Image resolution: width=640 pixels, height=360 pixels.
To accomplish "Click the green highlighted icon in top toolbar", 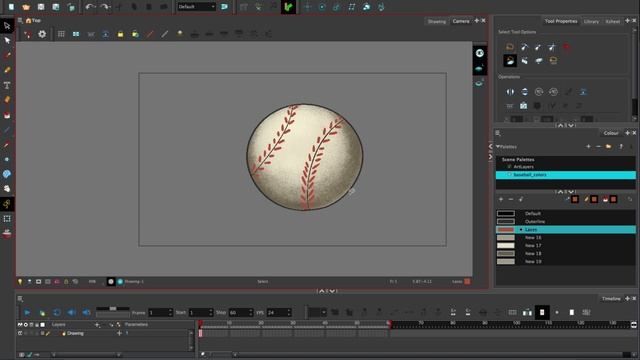I will pos(288,7).
